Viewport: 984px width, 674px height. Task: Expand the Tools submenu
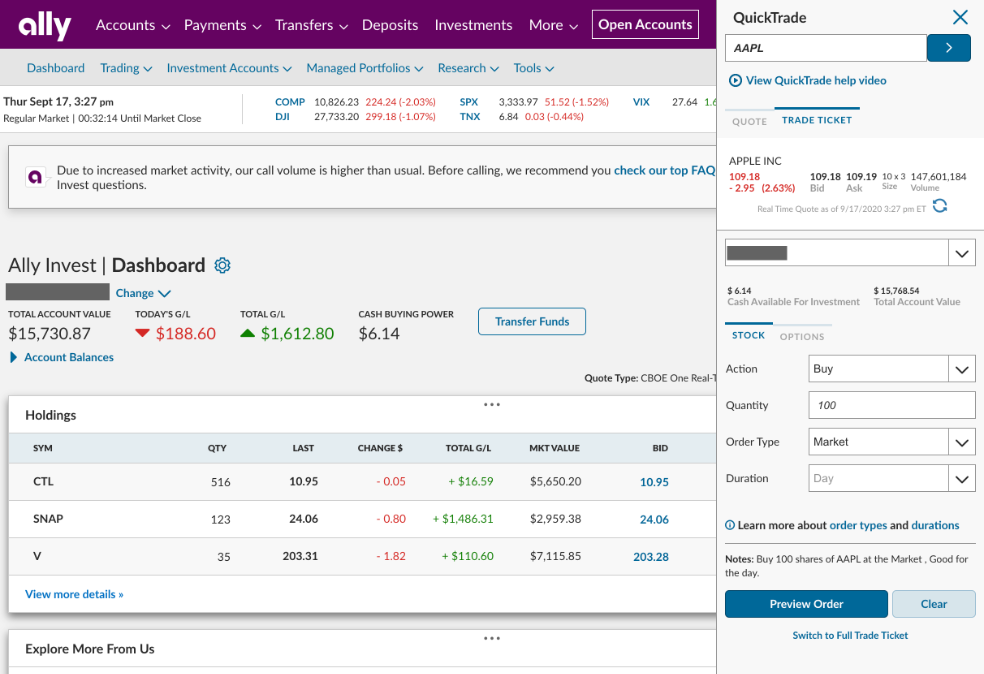click(x=533, y=68)
